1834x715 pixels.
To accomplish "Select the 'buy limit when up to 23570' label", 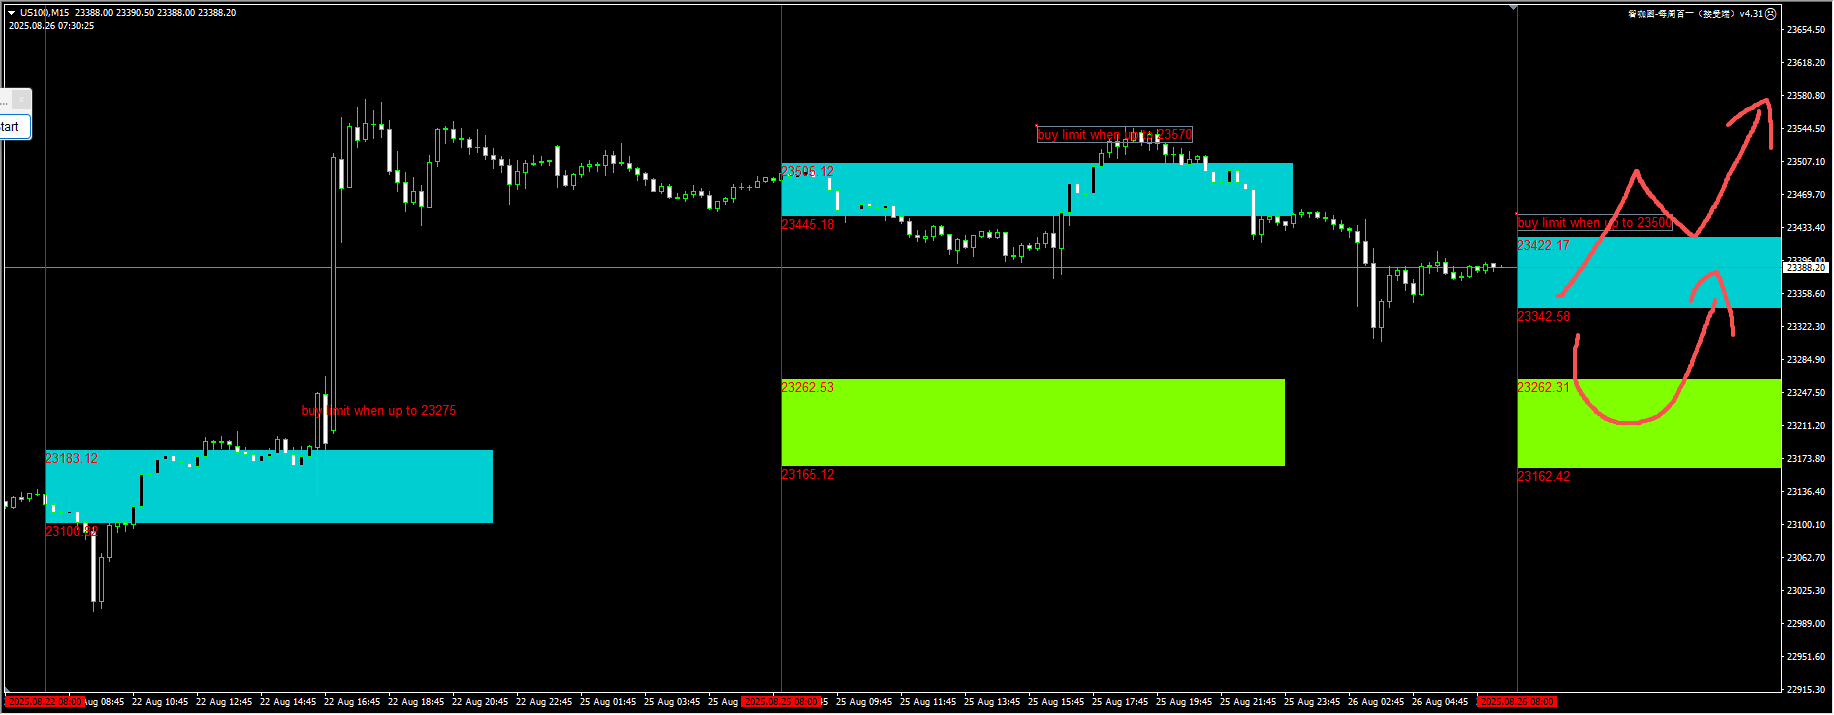I will pos(1114,135).
